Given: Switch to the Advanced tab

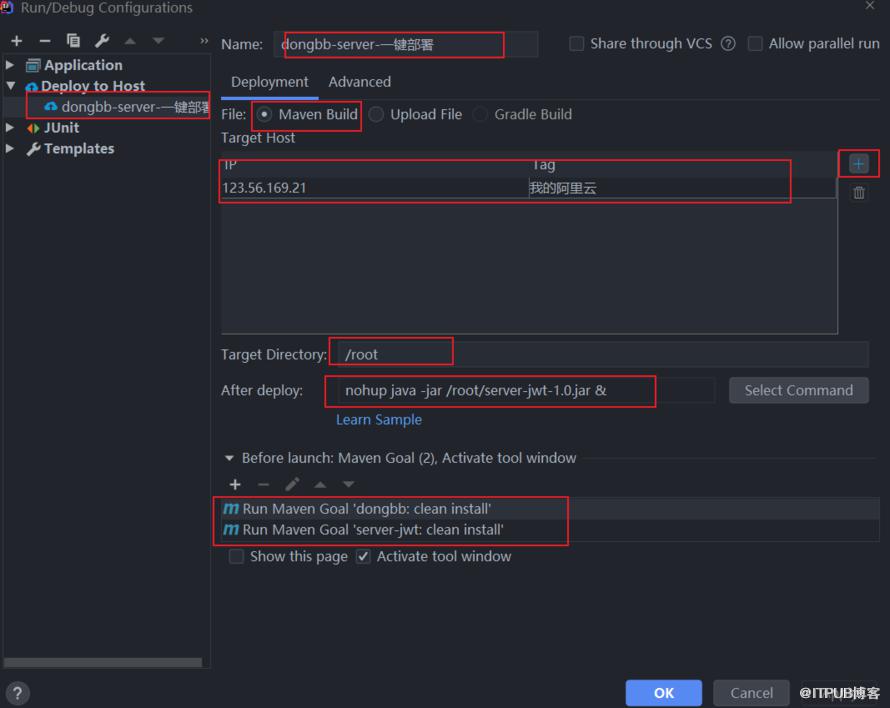Looking at the screenshot, I should coord(359,82).
